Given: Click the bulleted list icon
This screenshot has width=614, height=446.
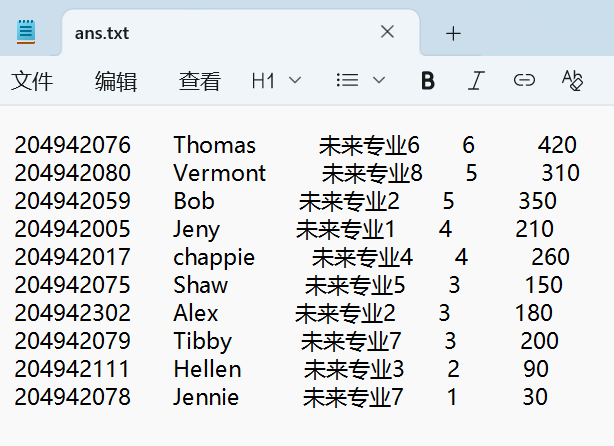Looking at the screenshot, I should (347, 81).
